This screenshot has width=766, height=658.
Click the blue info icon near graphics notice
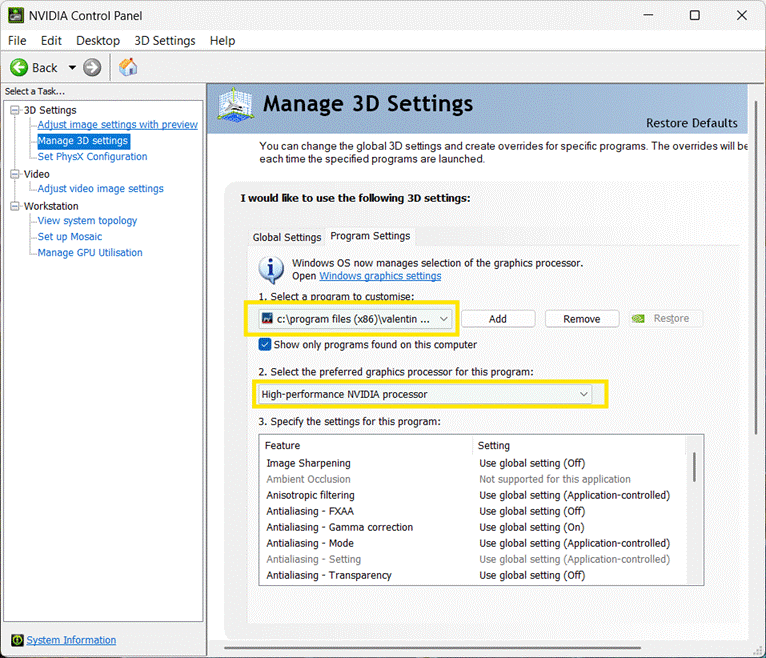coord(271,269)
